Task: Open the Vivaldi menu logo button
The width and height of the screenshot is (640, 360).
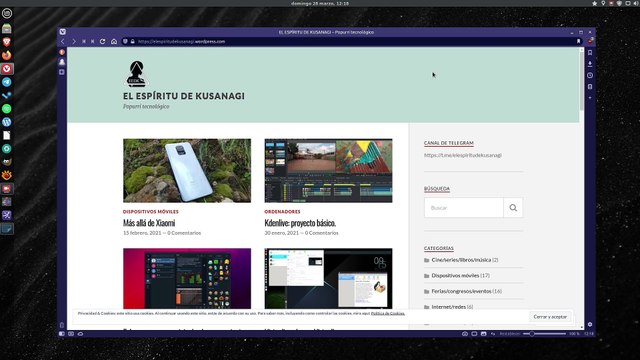Action: [62, 32]
